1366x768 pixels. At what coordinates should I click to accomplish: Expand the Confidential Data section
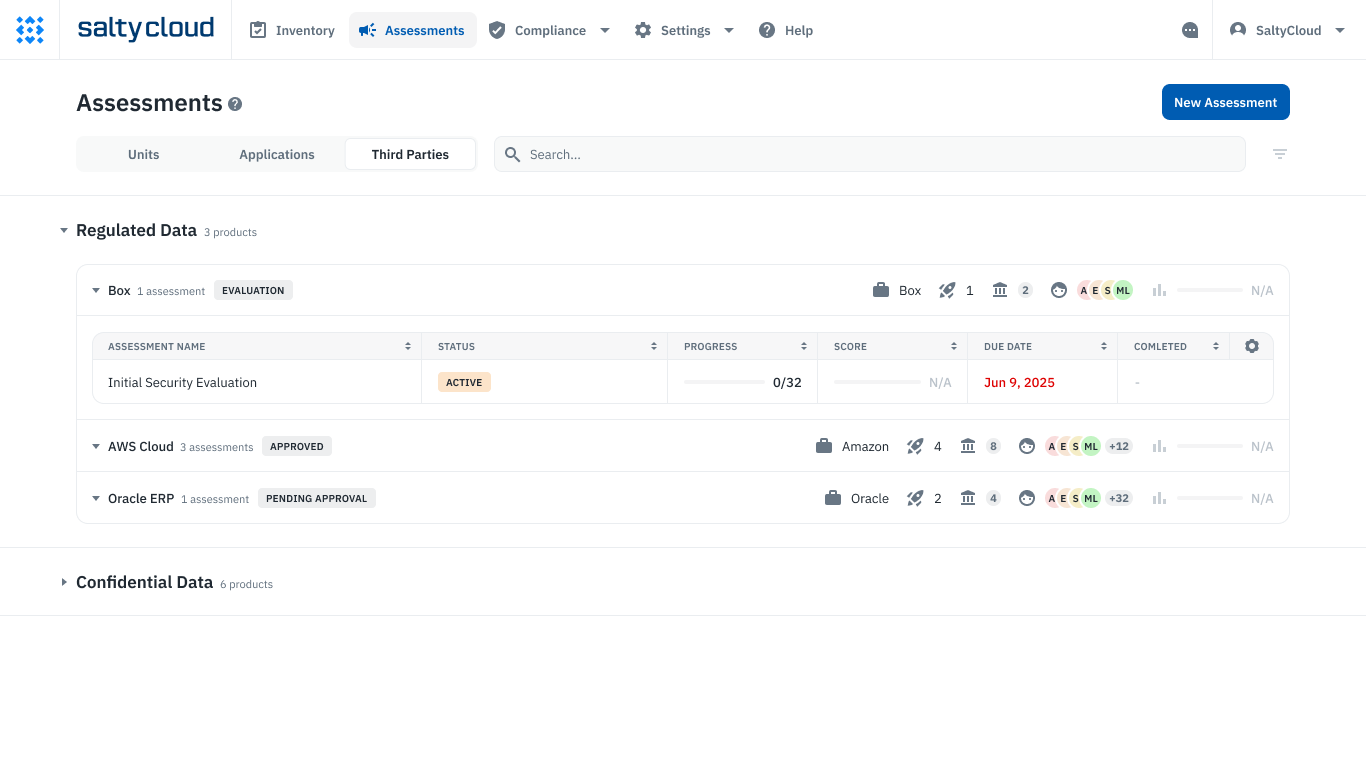coord(64,582)
